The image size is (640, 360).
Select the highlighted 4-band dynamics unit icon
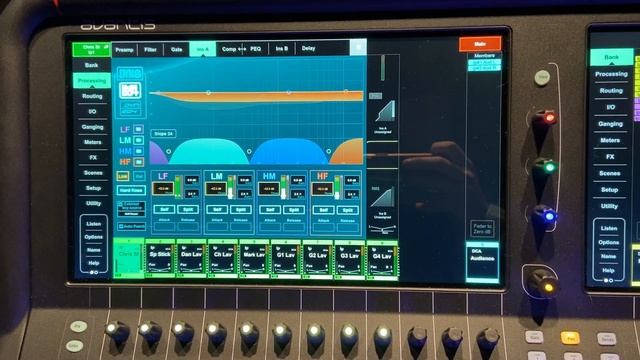130,91
